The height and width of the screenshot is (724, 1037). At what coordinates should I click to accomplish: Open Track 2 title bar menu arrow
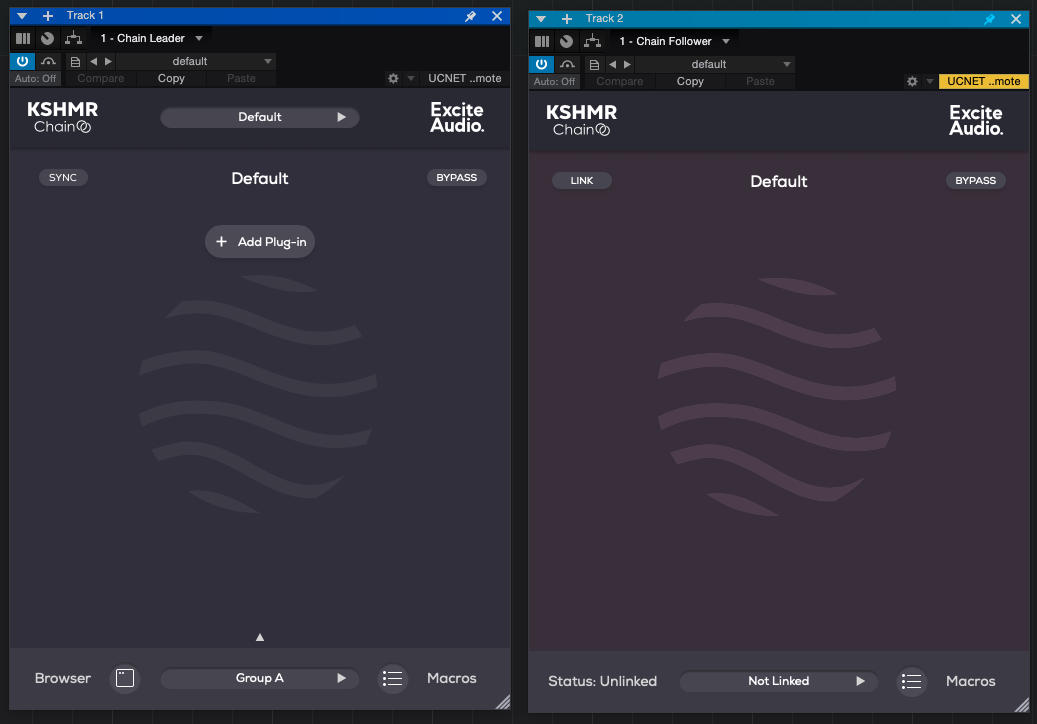coord(541,19)
